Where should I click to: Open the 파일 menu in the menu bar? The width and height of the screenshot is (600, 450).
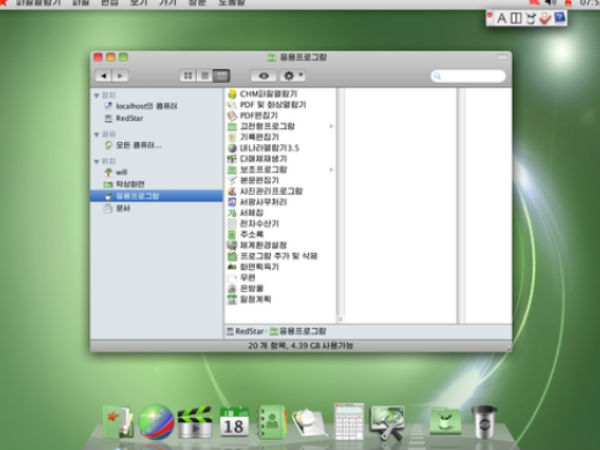pos(81,3)
